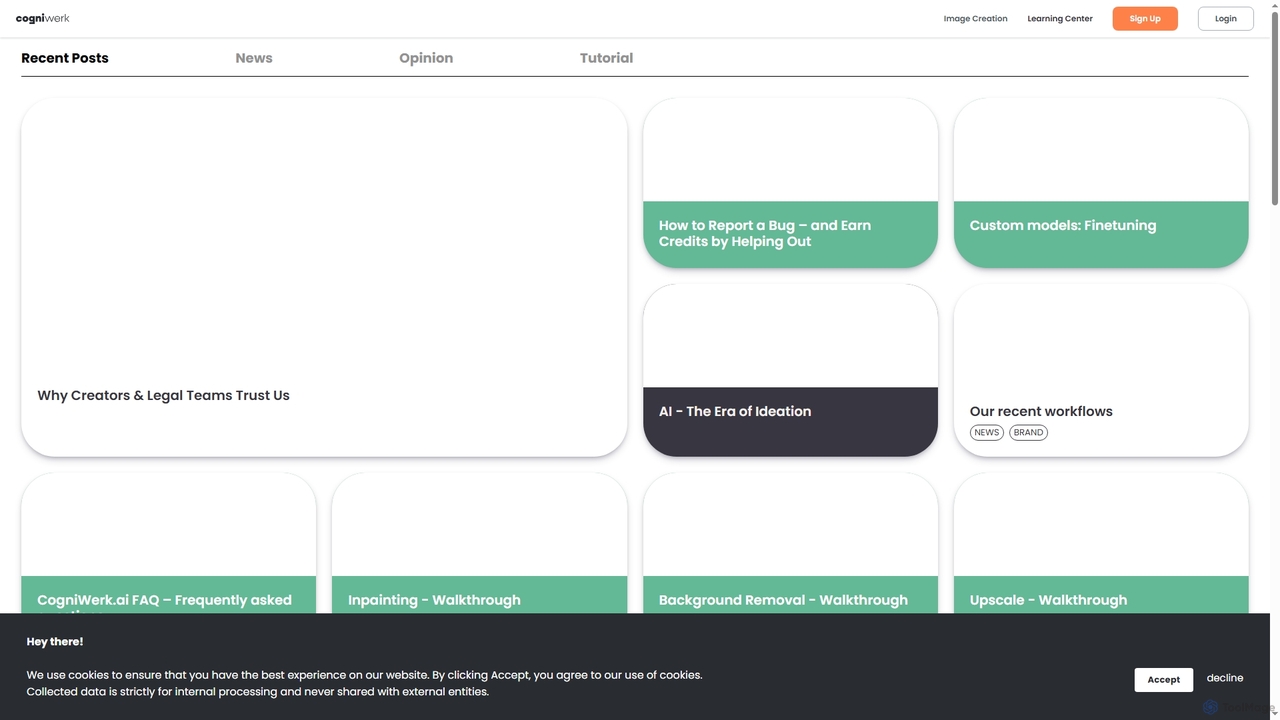Open AI - The Era of Ideation post
This screenshot has width=1280, height=720.
tap(790, 370)
